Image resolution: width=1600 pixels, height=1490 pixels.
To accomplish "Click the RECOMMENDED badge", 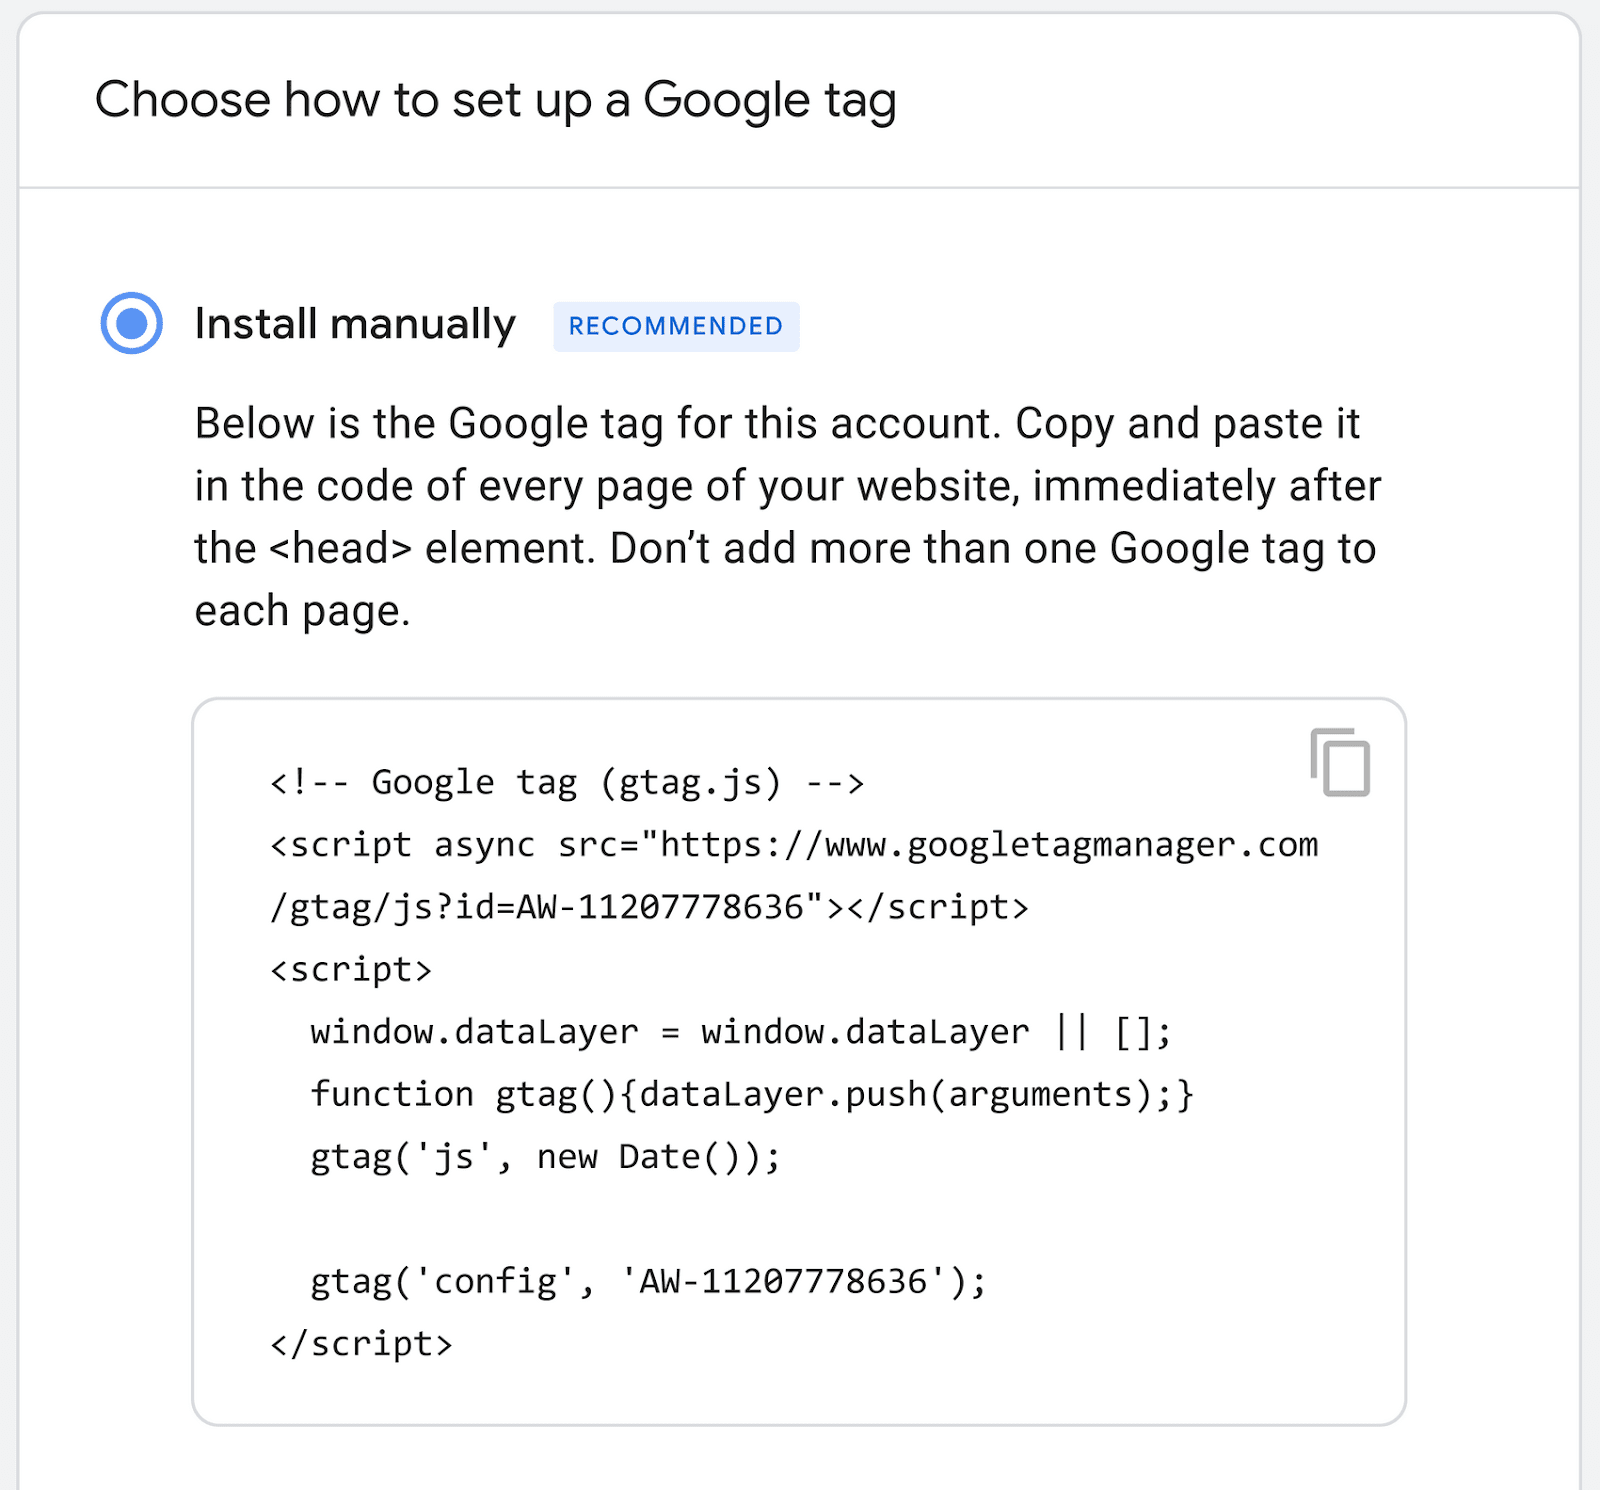I will pyautogui.click(x=675, y=325).
